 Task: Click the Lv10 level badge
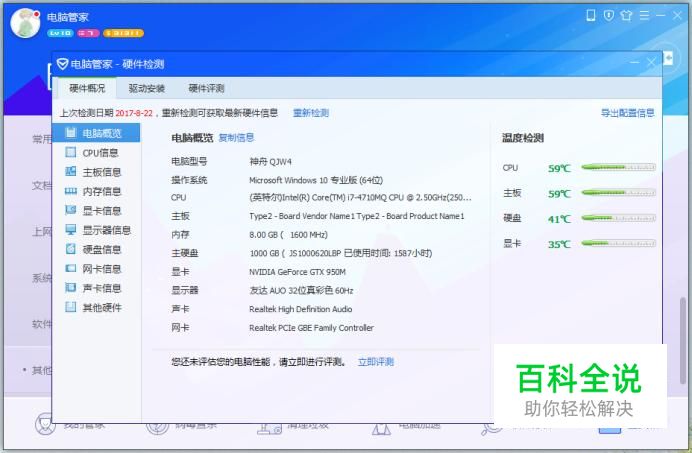(x=60, y=33)
